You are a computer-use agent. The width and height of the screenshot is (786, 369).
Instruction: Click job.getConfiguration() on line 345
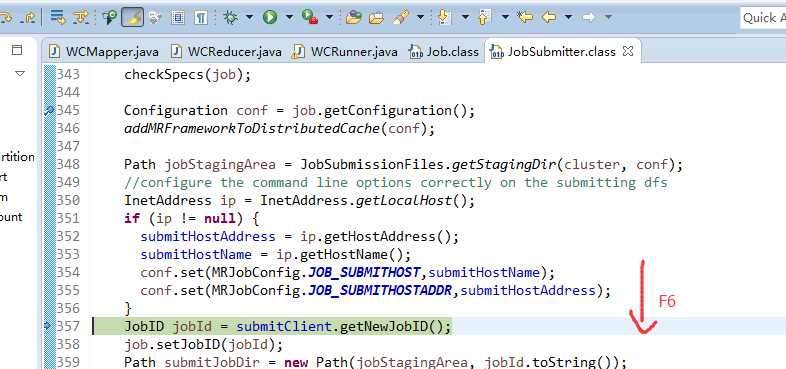[383, 110]
